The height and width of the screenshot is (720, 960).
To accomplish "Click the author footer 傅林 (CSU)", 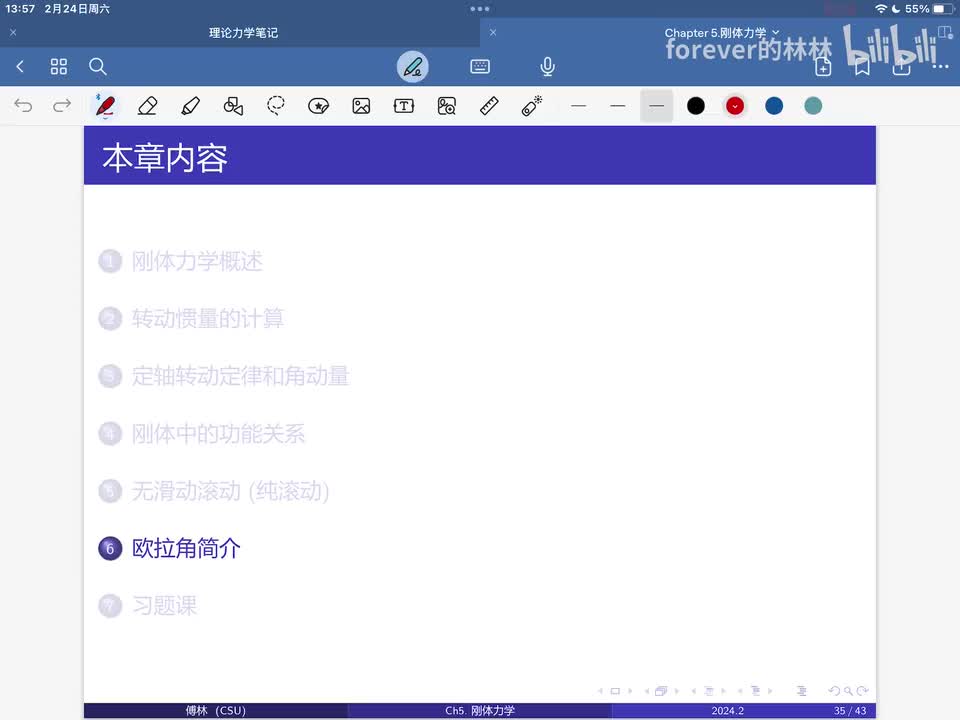I will pyautogui.click(x=216, y=710).
